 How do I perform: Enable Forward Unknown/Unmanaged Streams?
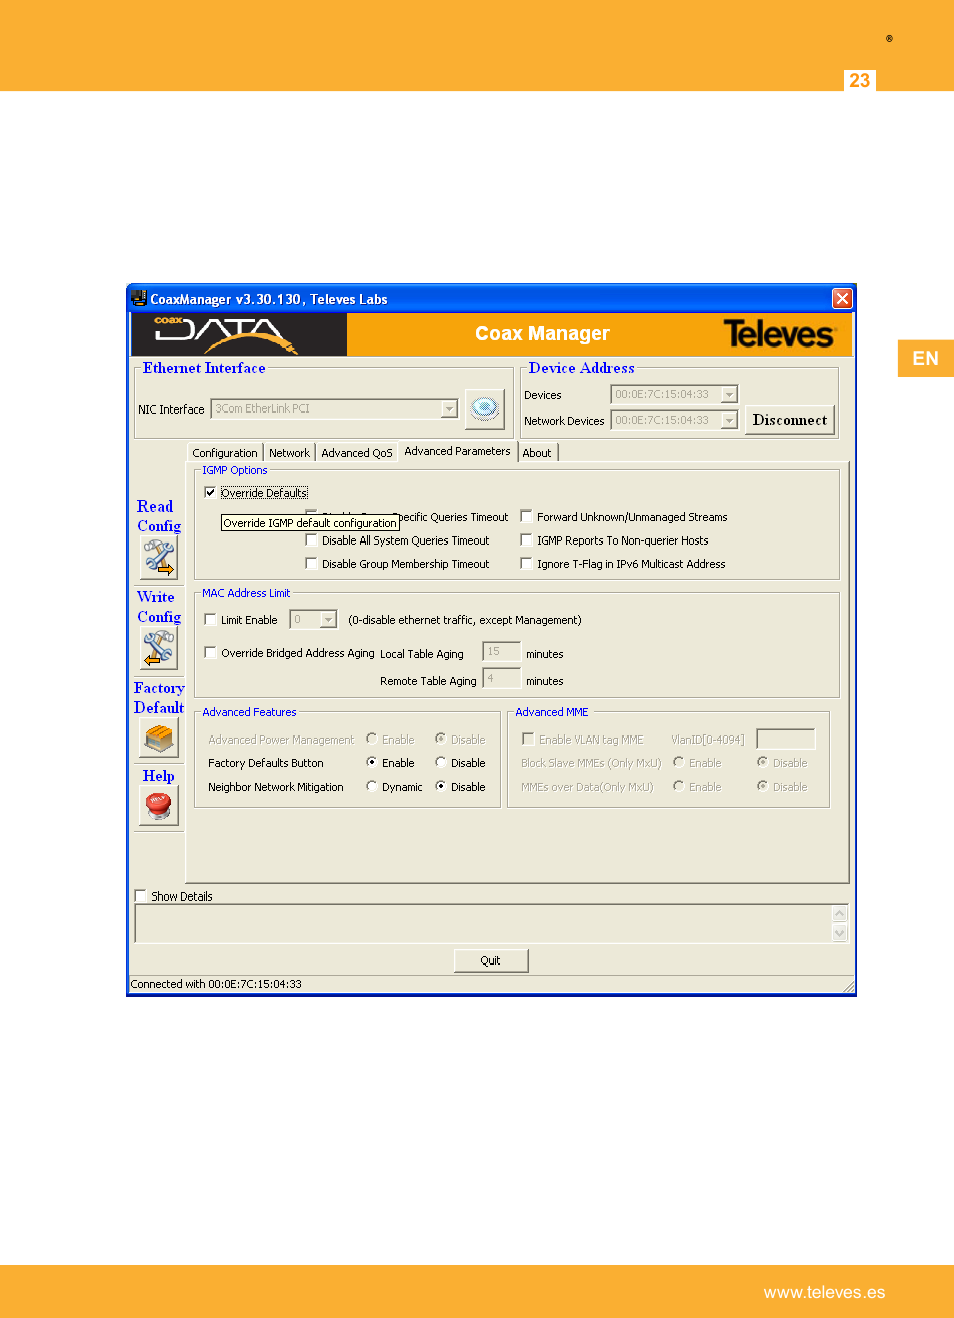click(526, 516)
